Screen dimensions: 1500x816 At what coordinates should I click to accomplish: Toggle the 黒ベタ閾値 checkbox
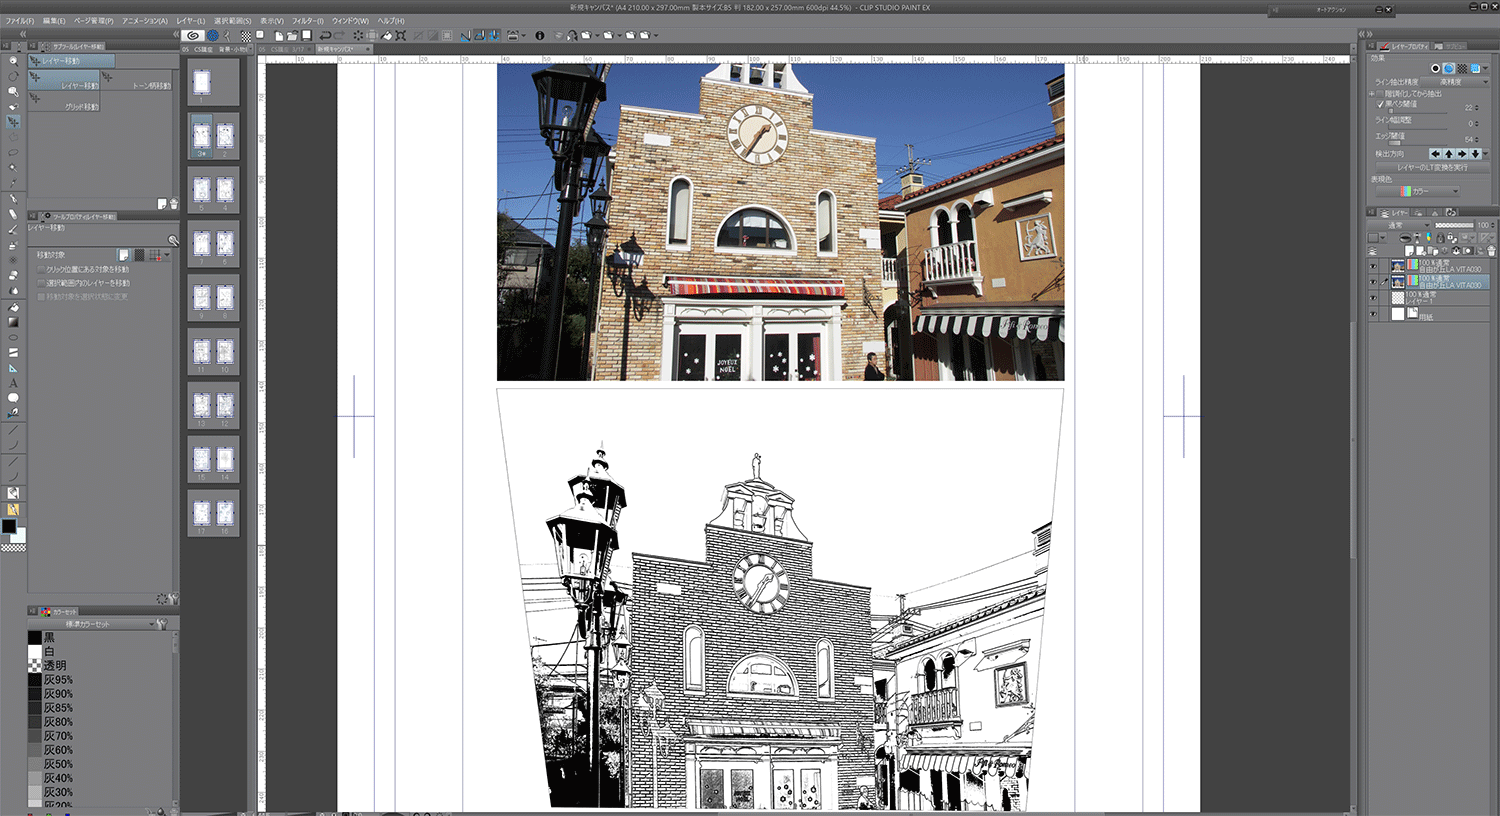[1381, 104]
